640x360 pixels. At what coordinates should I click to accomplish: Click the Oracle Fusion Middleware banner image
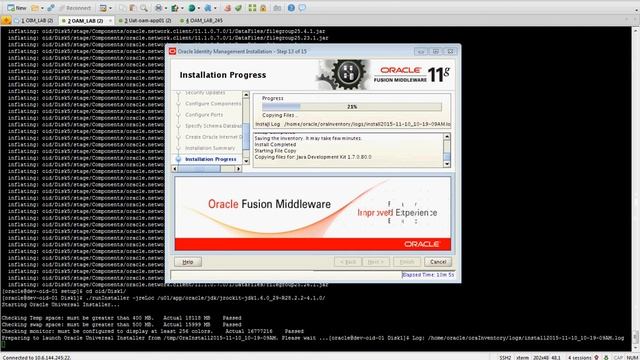(x=313, y=213)
